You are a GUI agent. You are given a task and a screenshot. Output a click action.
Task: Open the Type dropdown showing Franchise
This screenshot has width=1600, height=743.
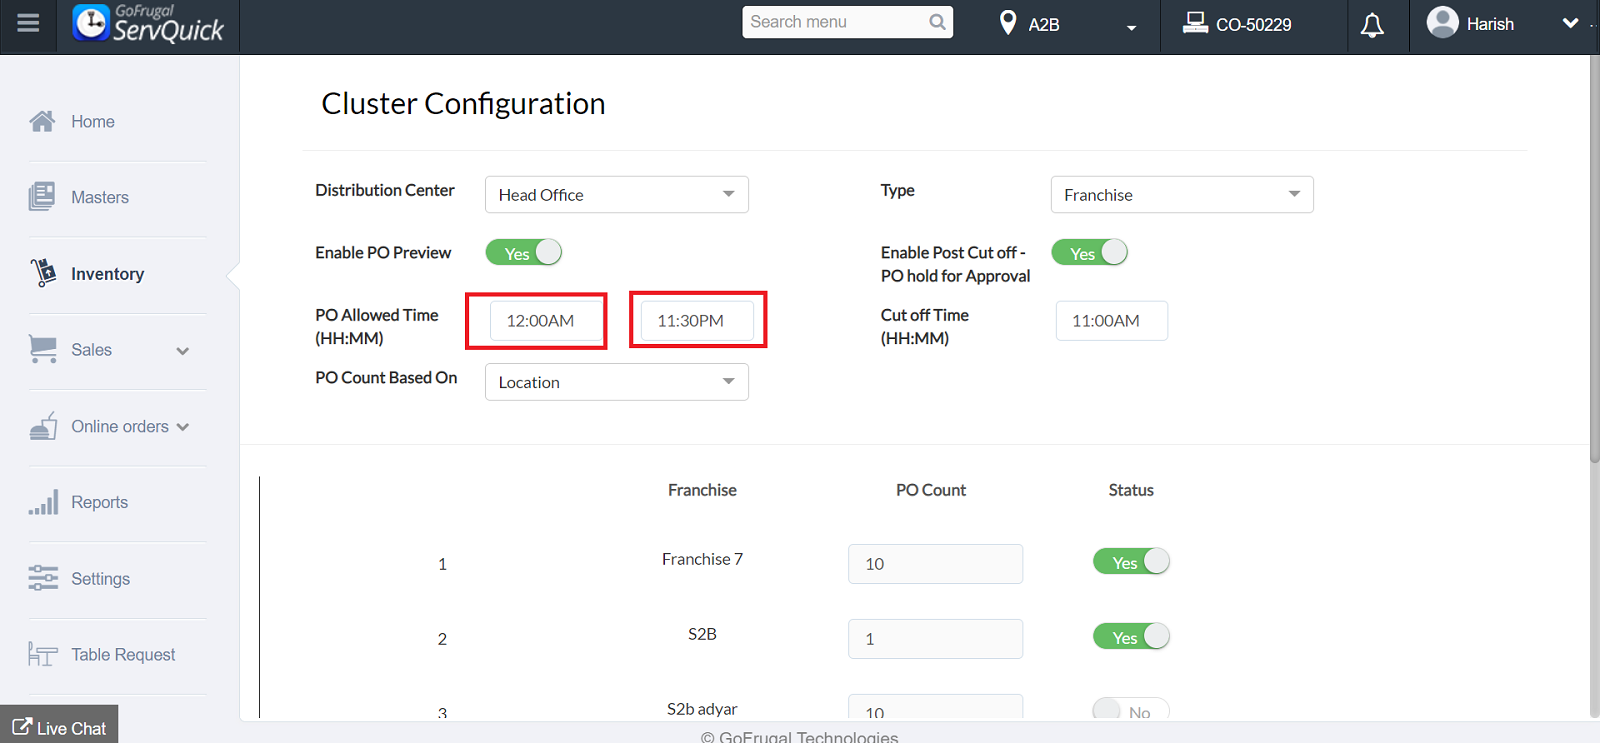(1181, 195)
